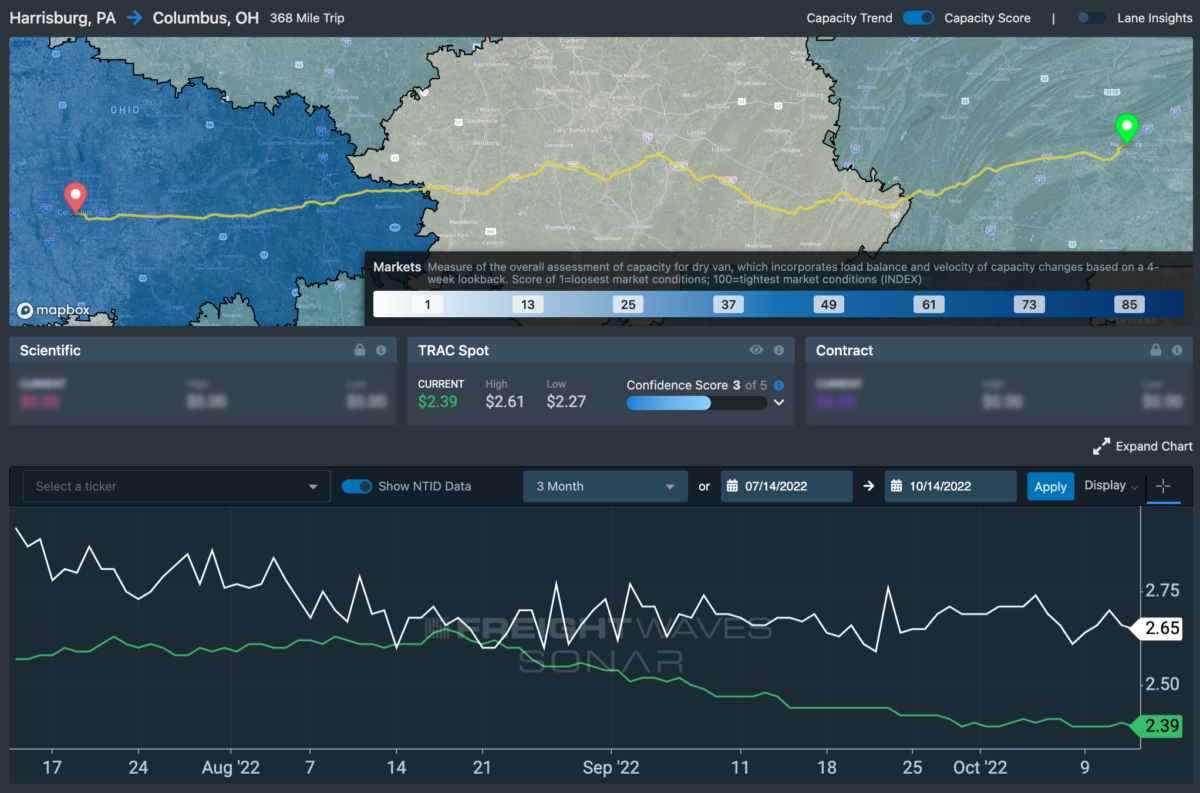Open the Select a ticker dropdown
This screenshot has width=1200, height=793.
(x=176, y=487)
